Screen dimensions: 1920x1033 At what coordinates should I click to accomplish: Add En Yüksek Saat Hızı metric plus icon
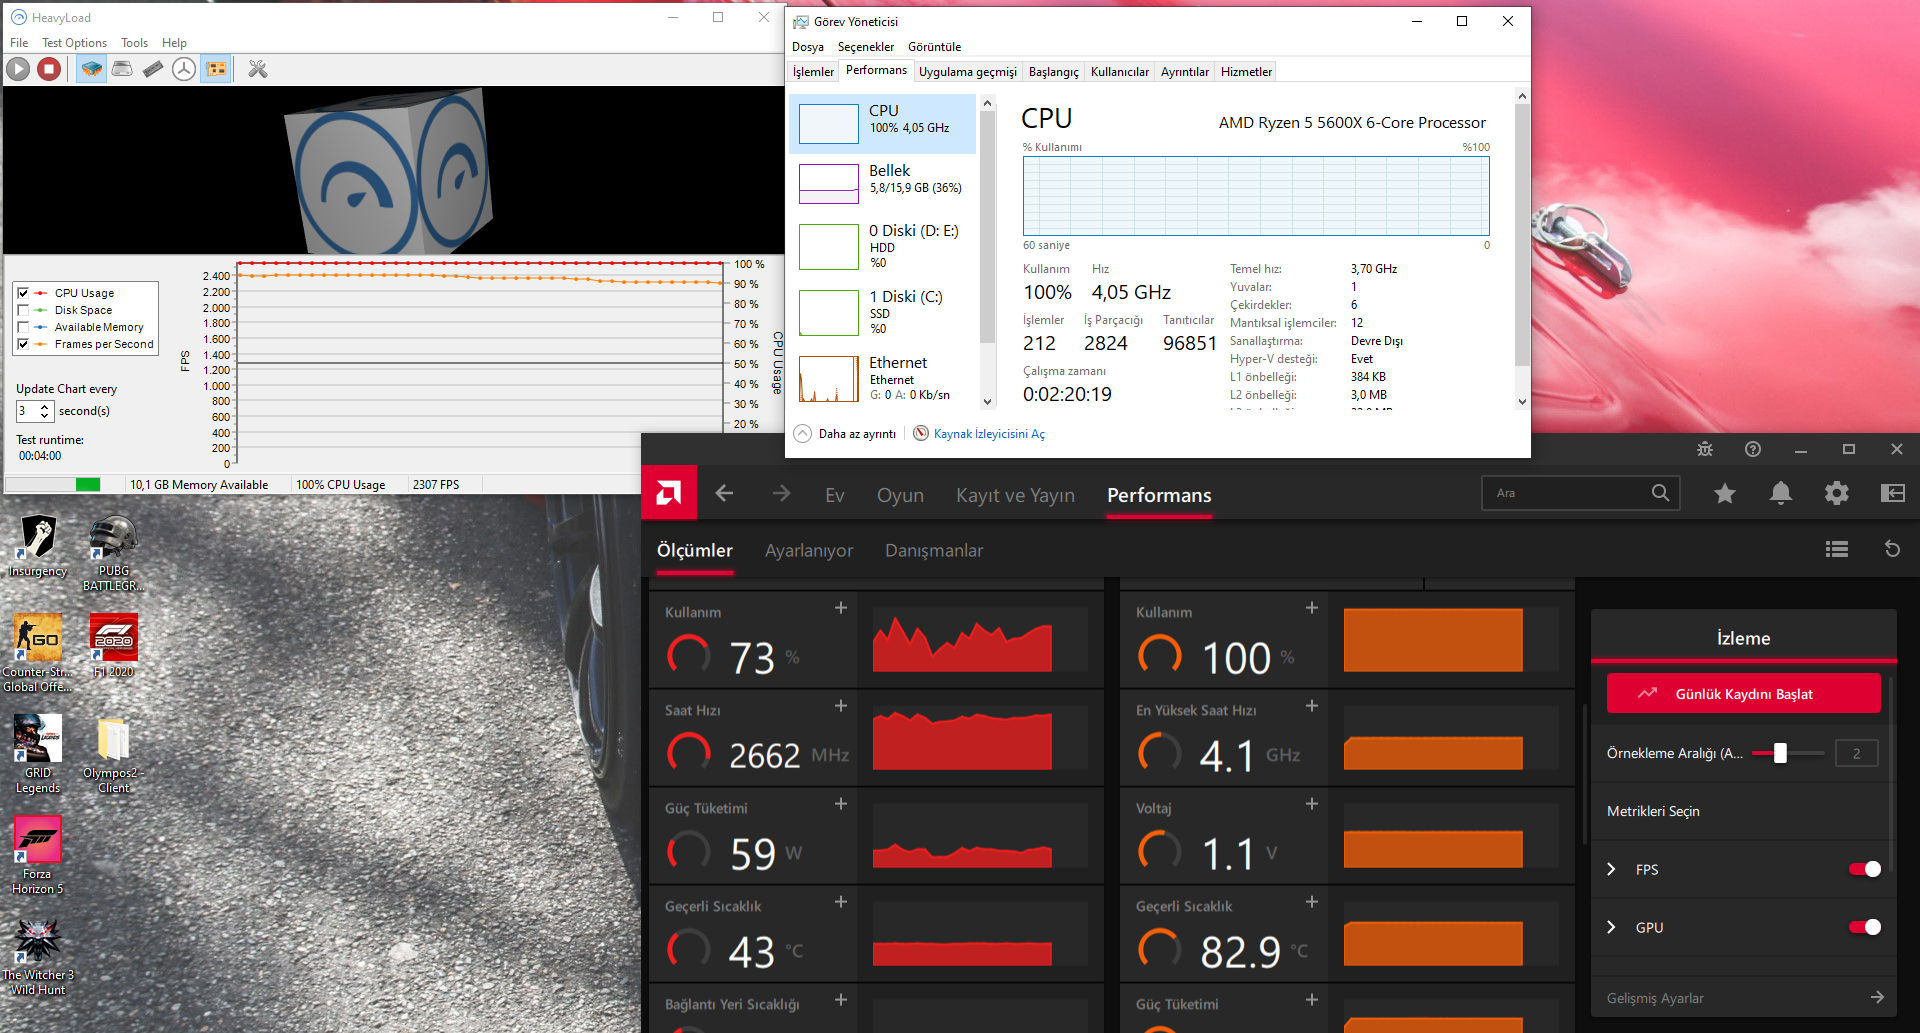1312,706
